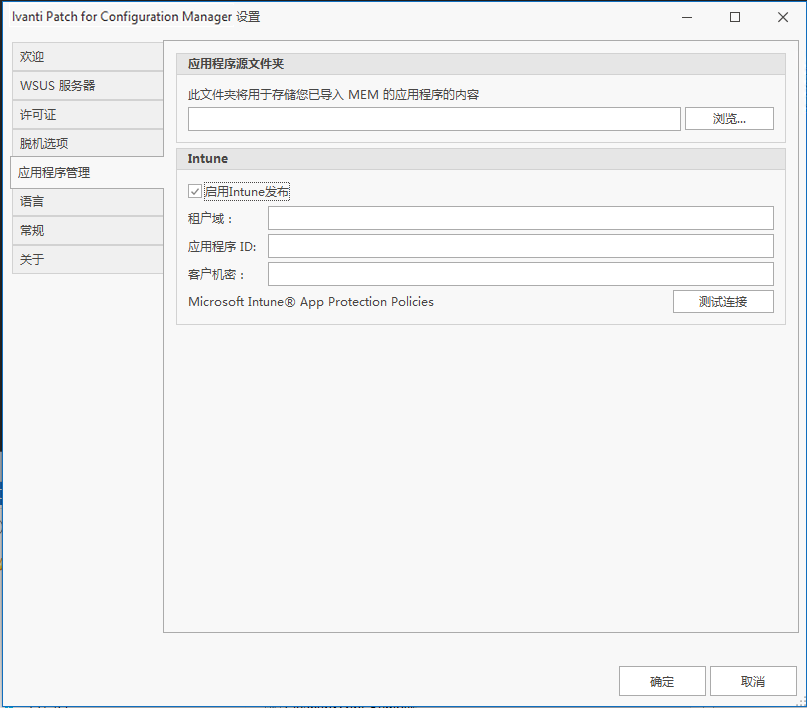Maximize the settings window
The height and width of the screenshot is (708, 807).
tap(735, 17)
